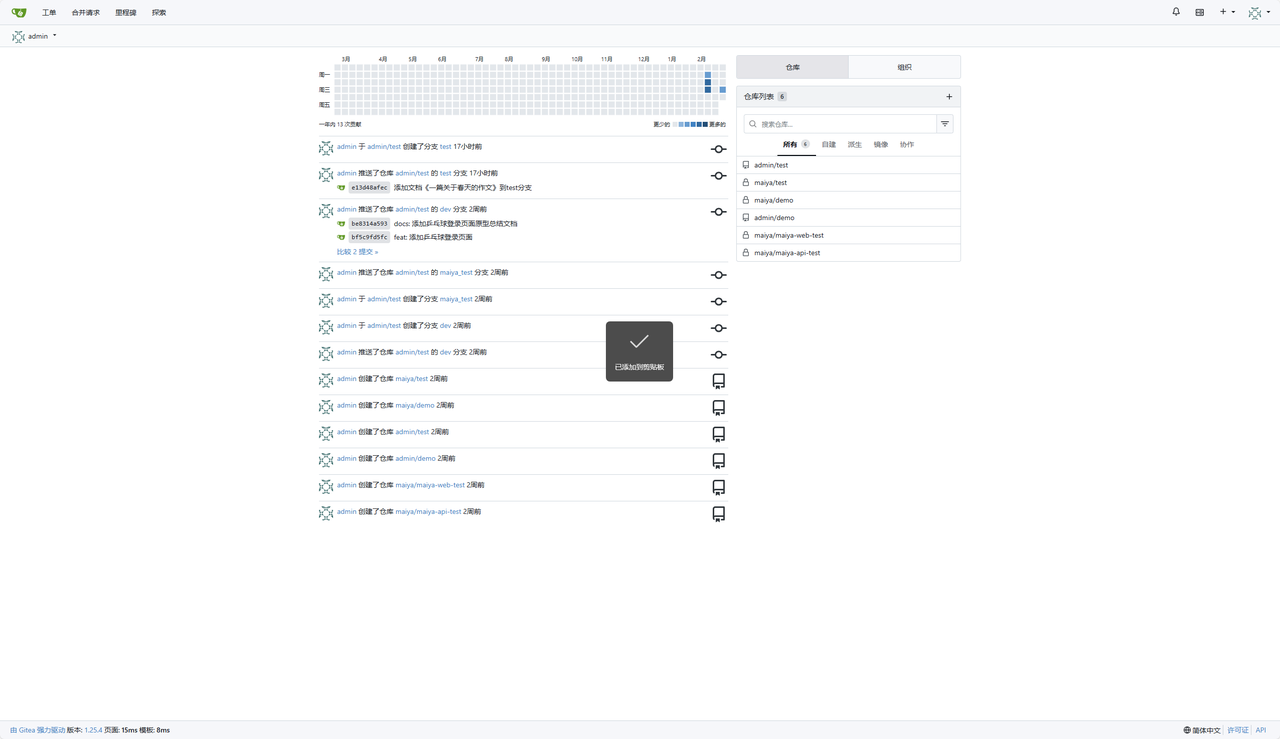This screenshot has height=739, width=1280.
Task: Click avatar on created maiya/maiya-api-test feed row
Action: coord(326,513)
